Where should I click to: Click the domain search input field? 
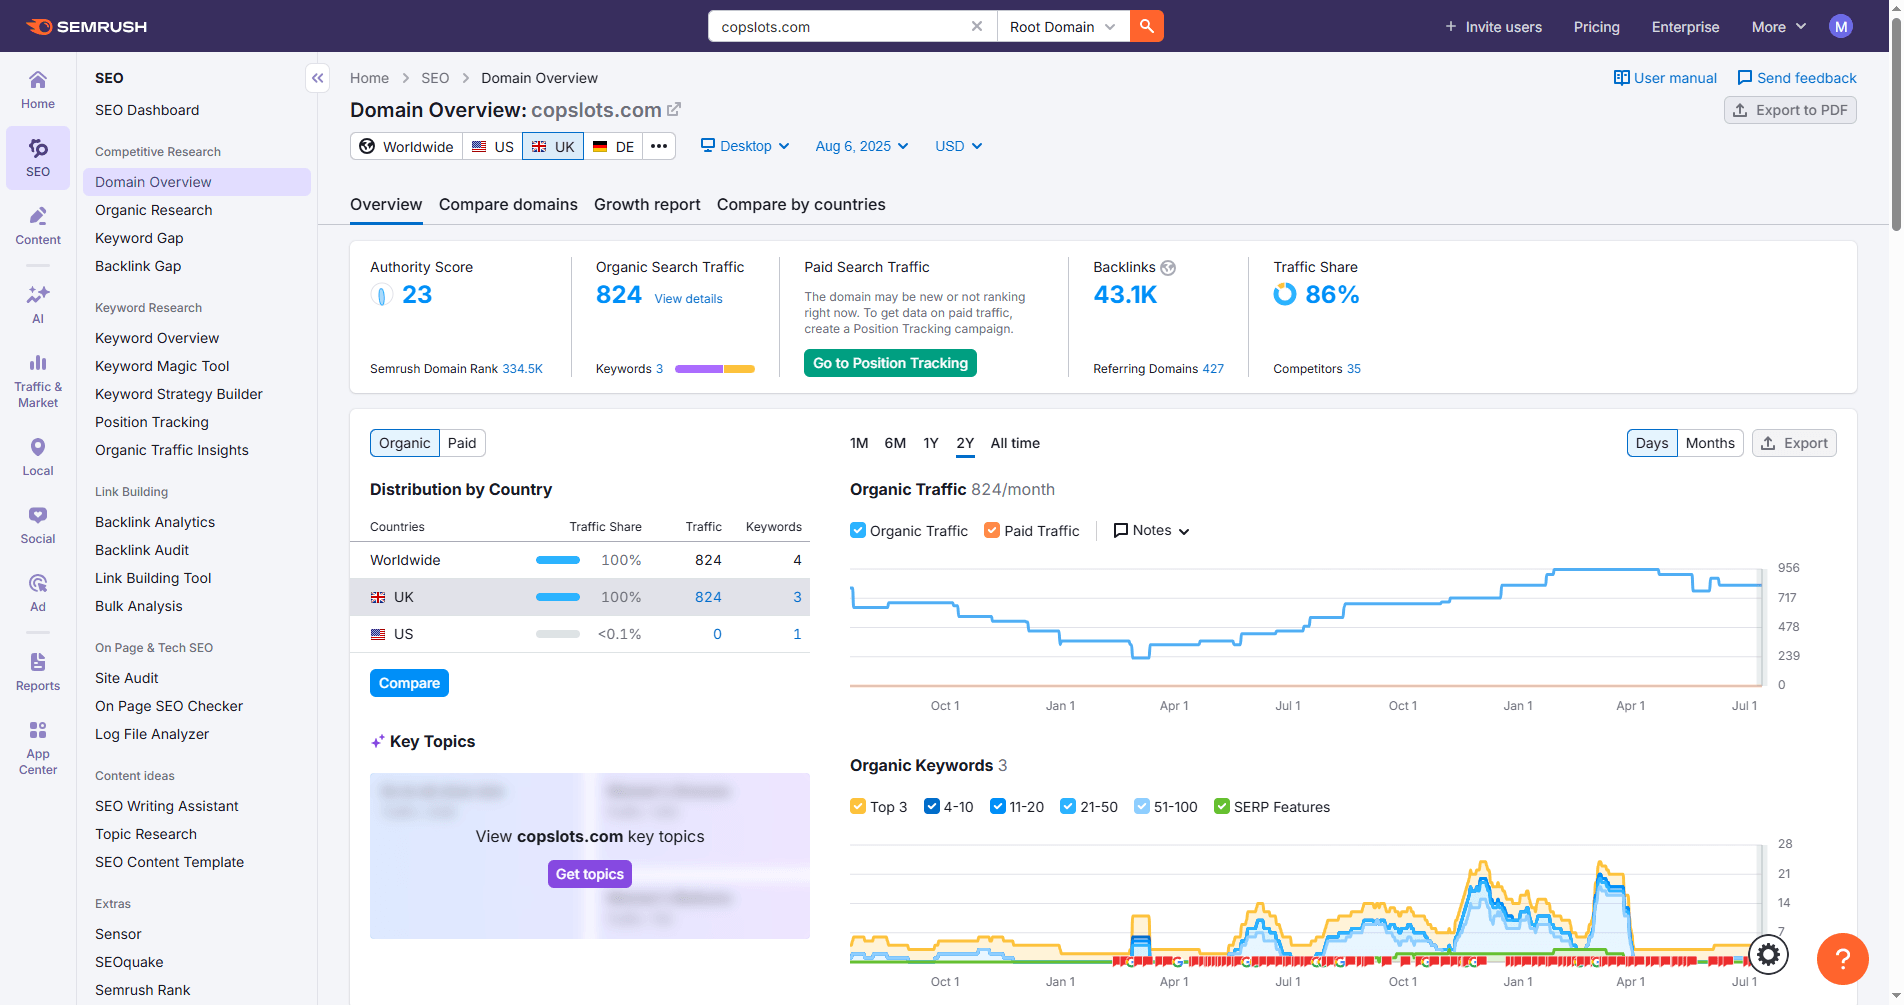pos(840,26)
